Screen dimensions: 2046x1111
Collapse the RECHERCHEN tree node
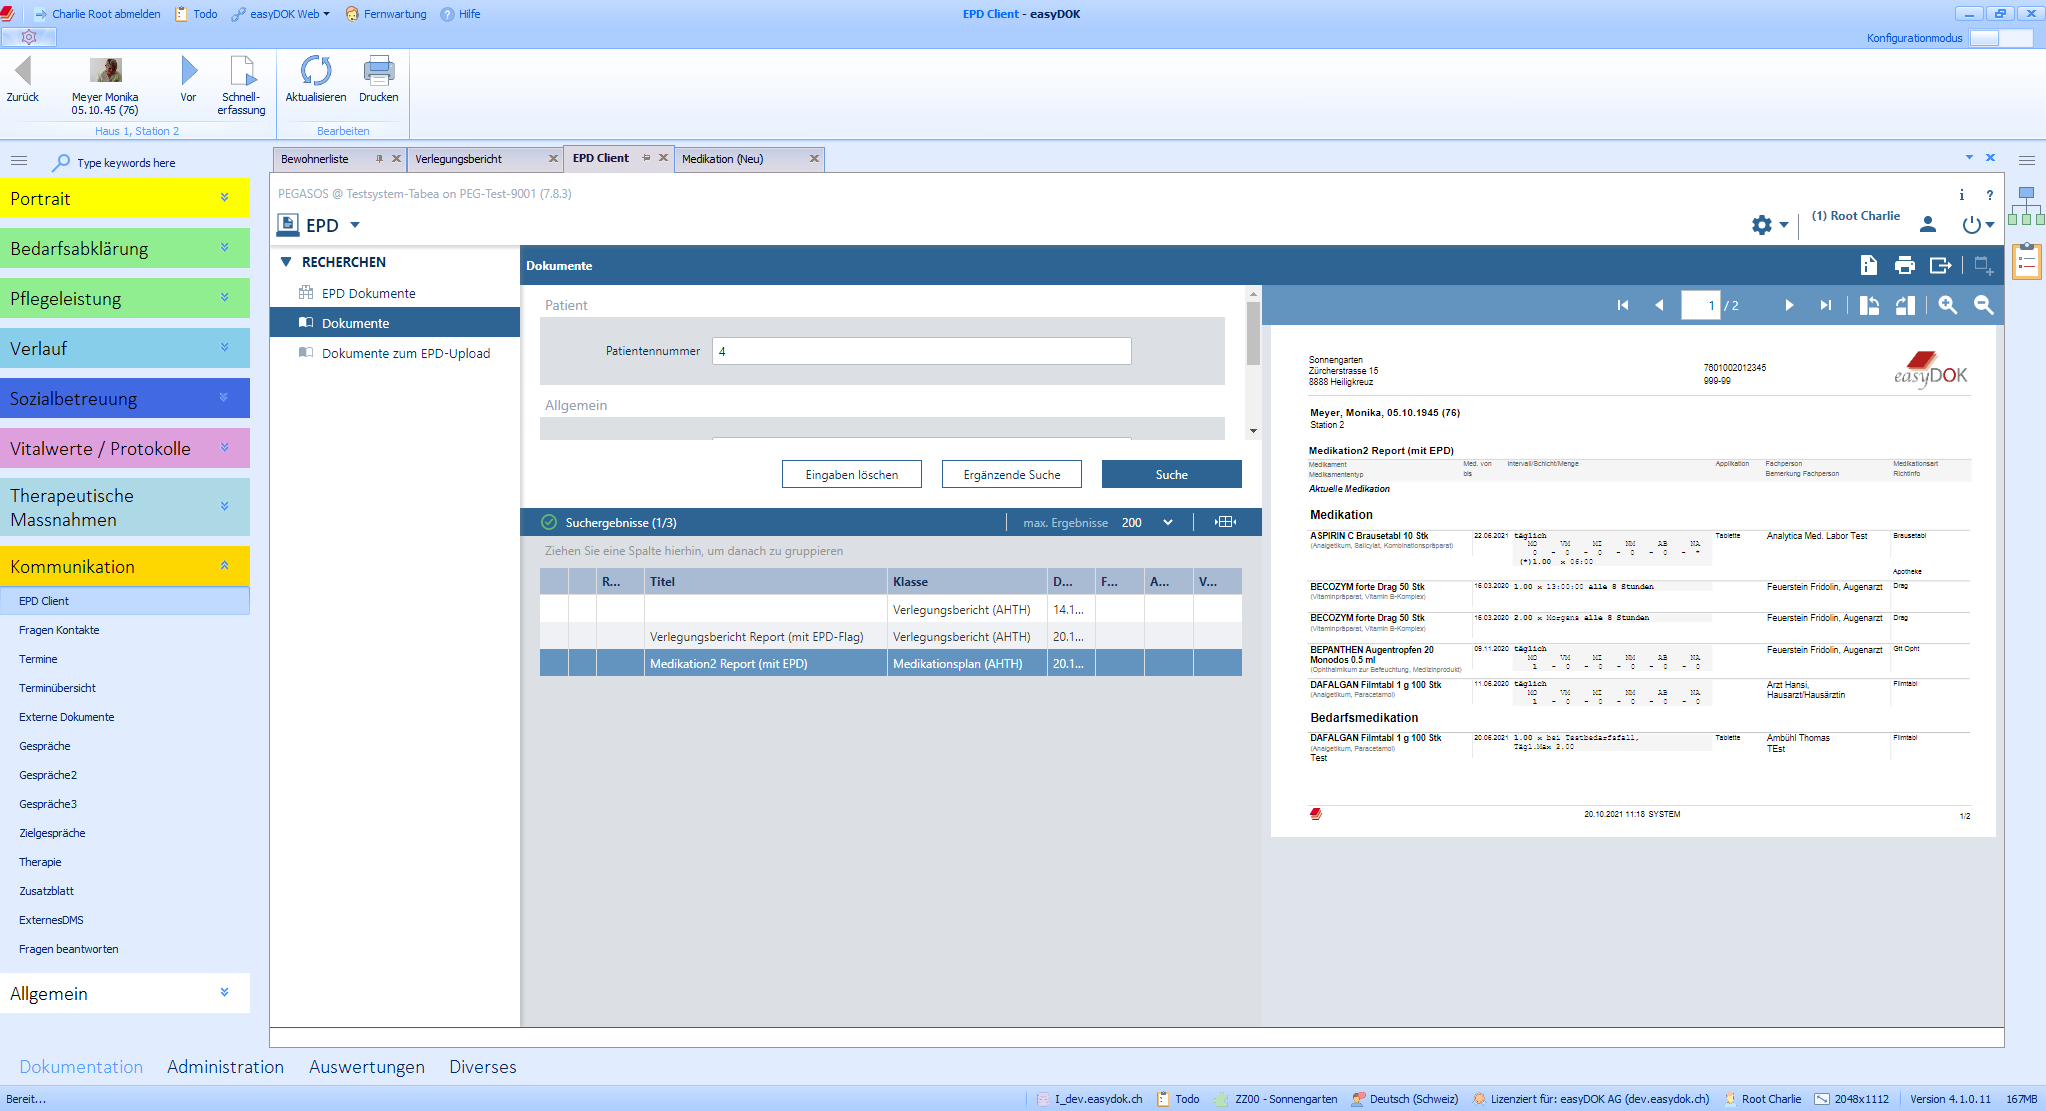286,262
